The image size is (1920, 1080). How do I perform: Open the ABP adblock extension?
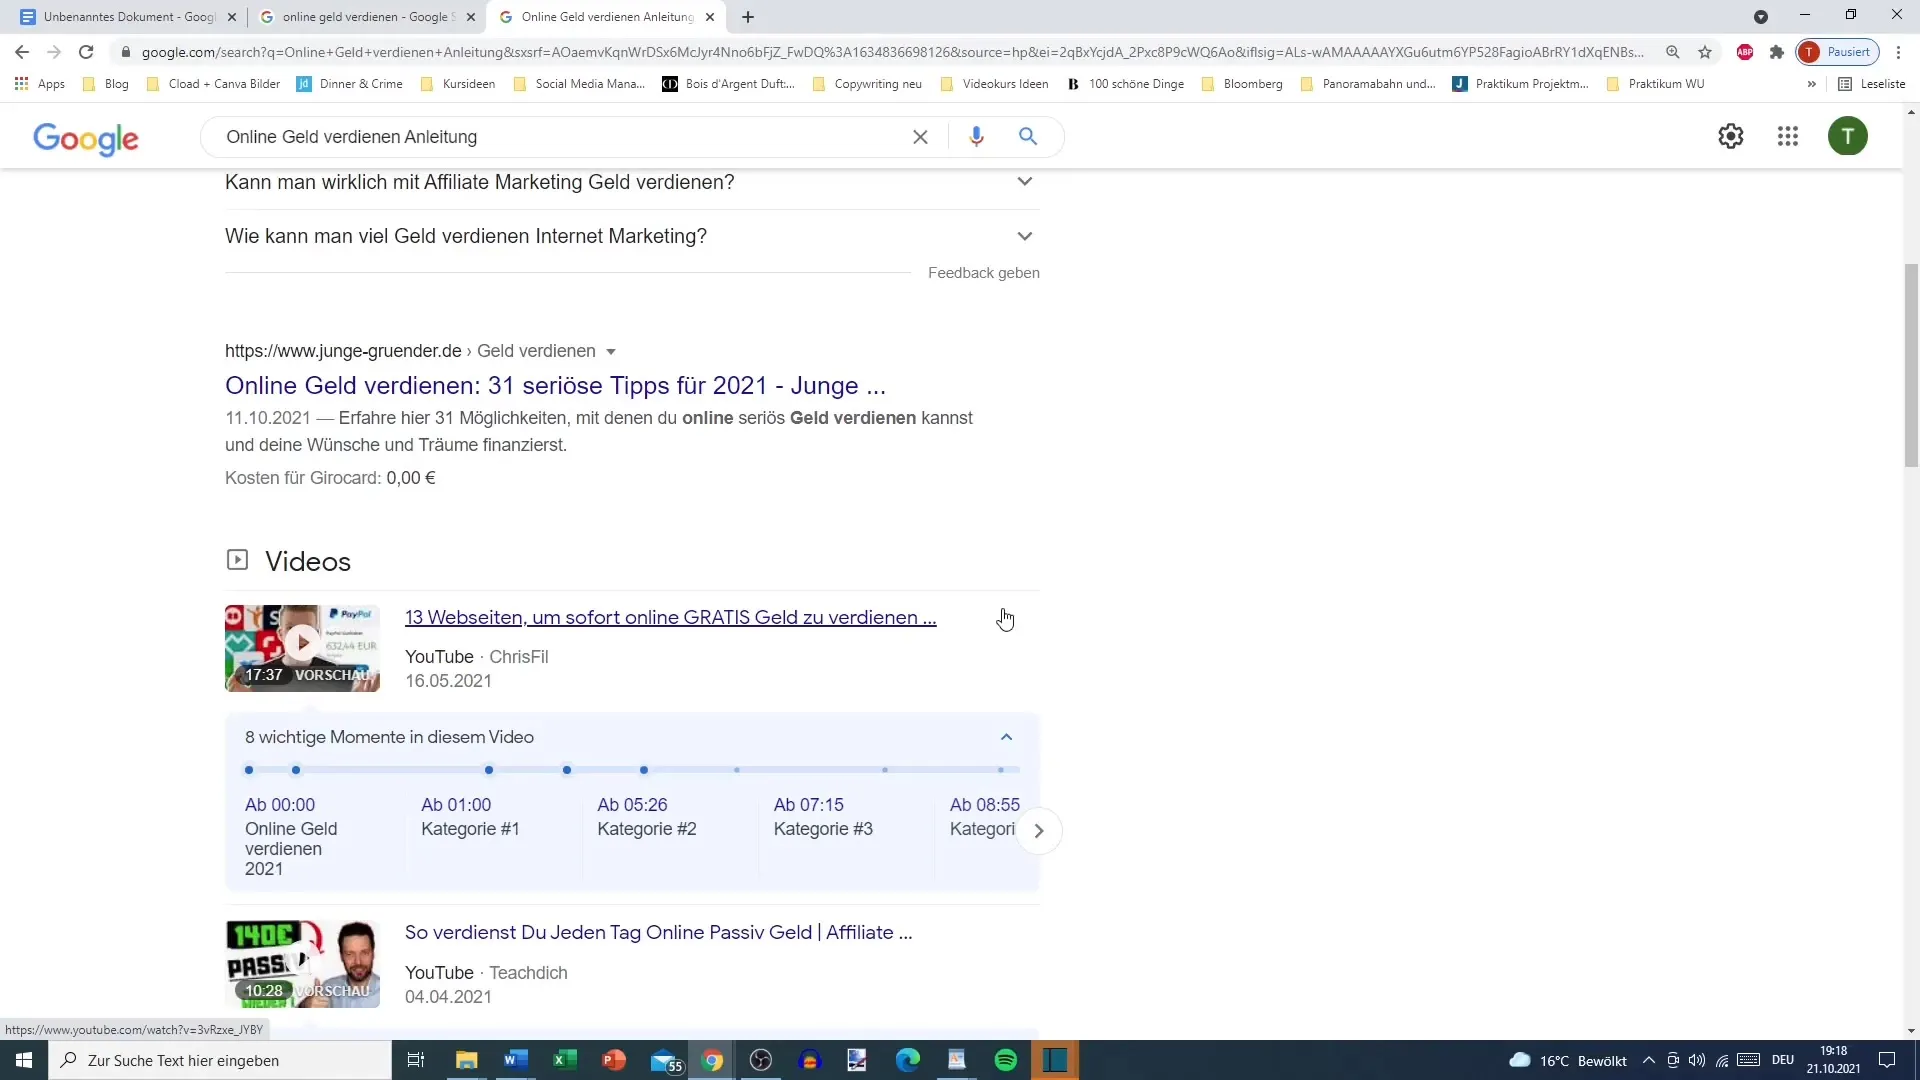pos(1745,52)
